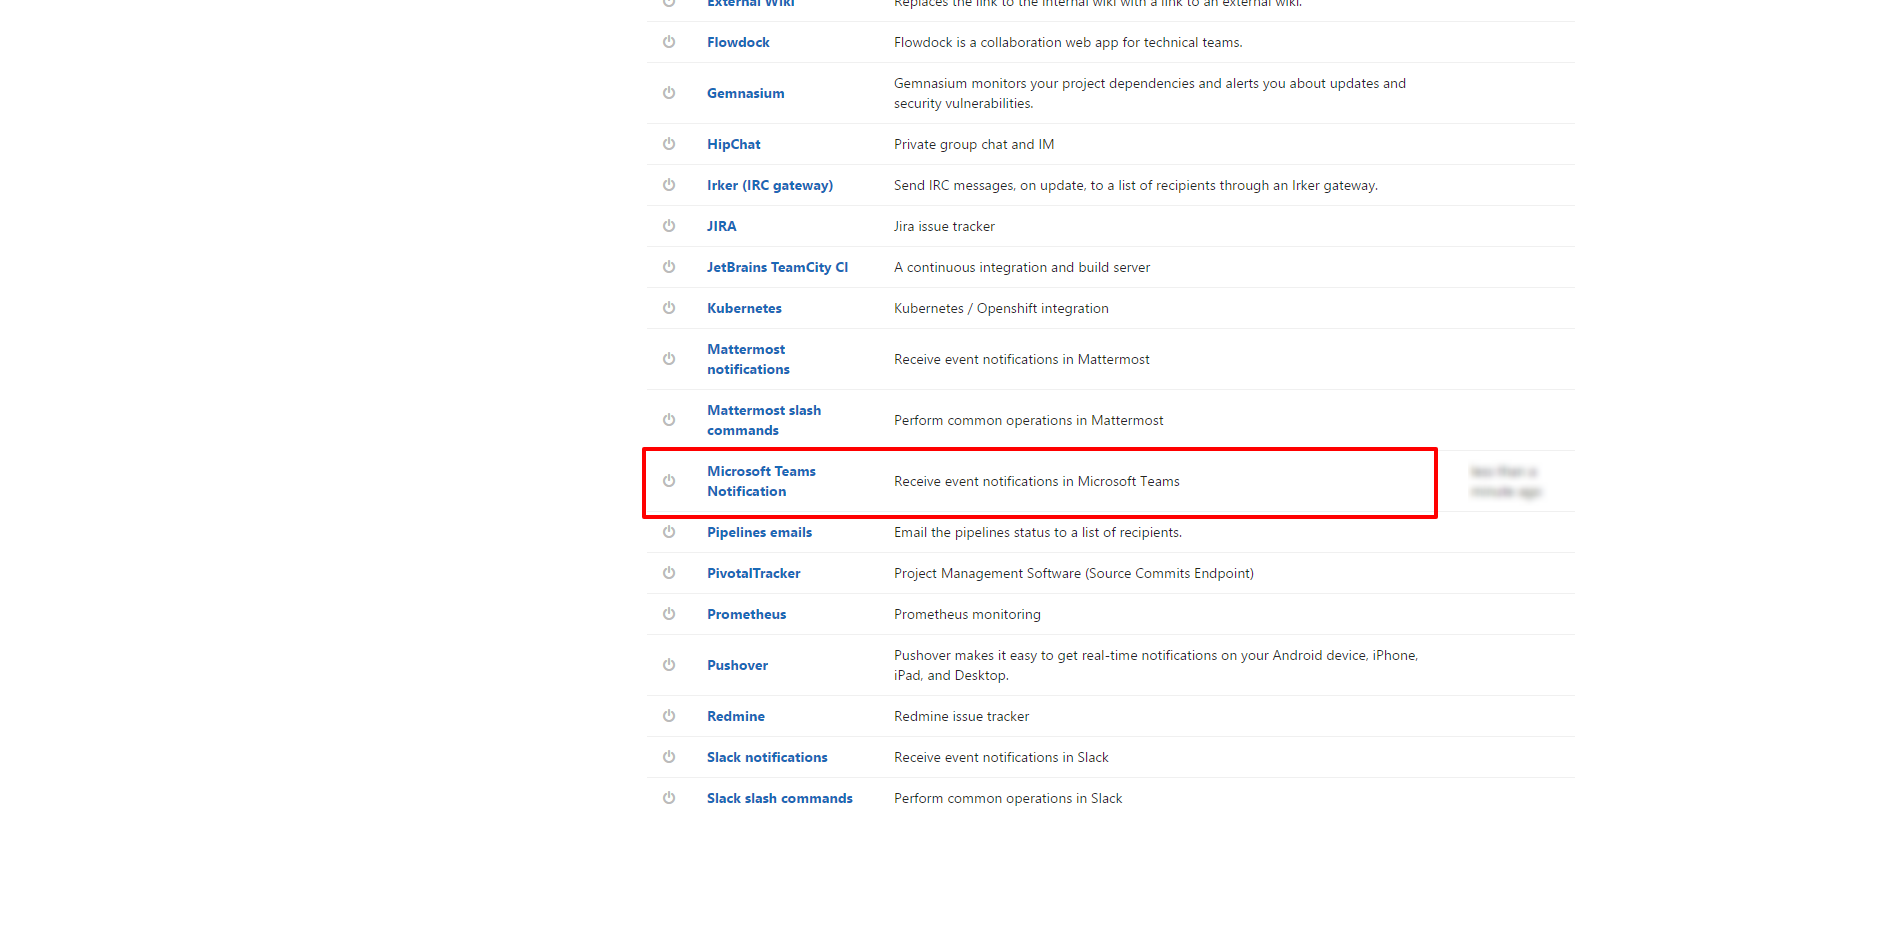
Task: Click the power icon next to Kubernetes
Action: click(669, 308)
